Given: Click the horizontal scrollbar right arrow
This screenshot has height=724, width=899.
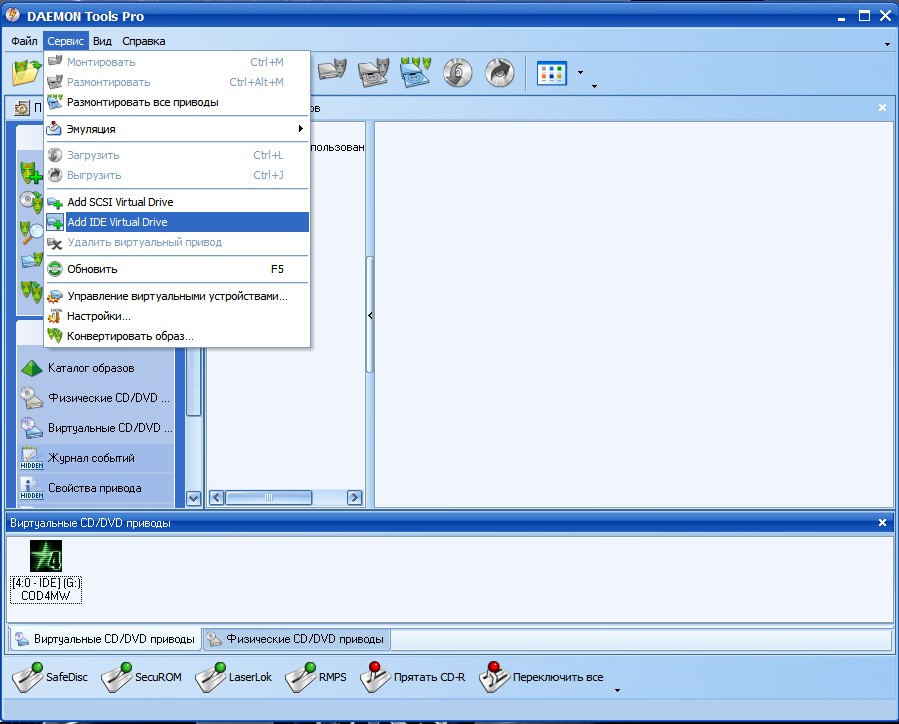Looking at the screenshot, I should tap(355, 498).
